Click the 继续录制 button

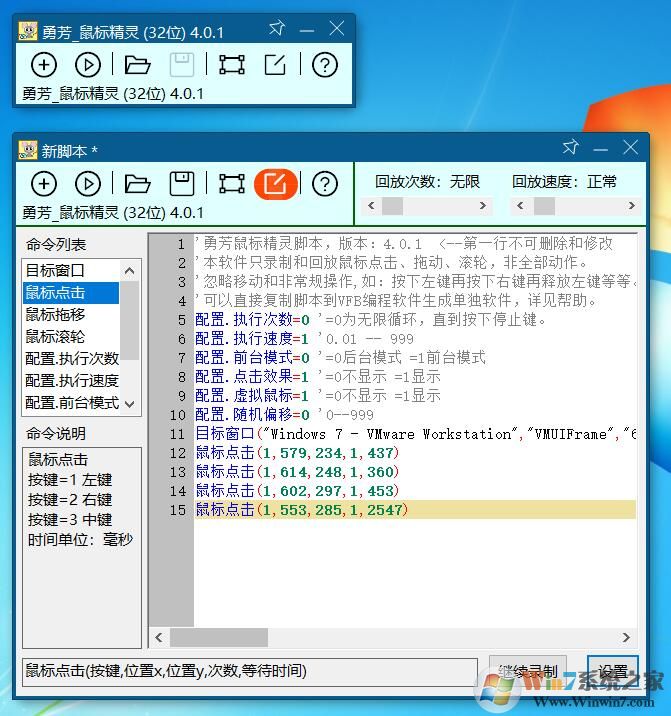point(528,672)
